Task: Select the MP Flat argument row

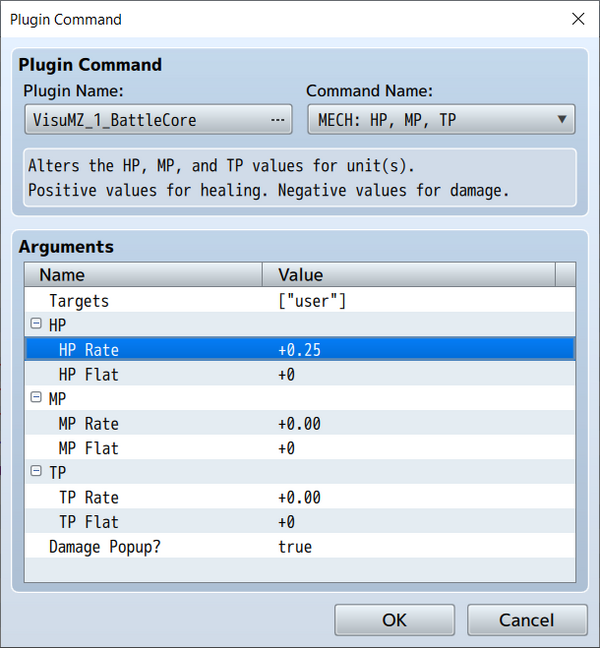Action: [x=300, y=448]
